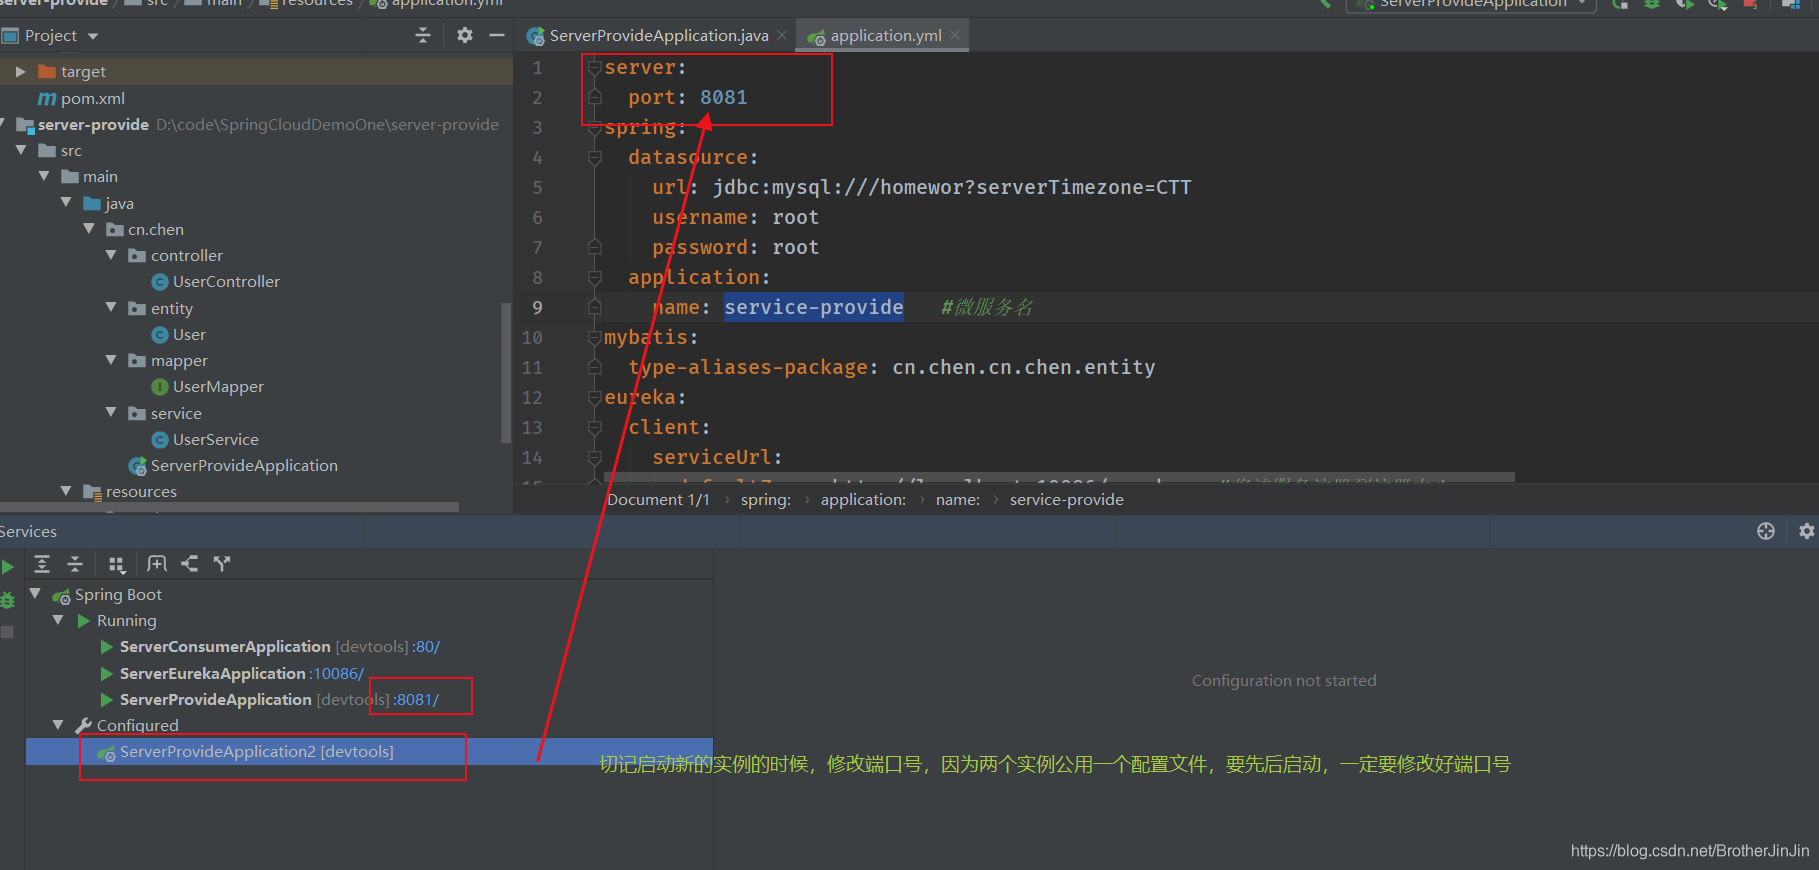
Task: Collapse the service package
Action: pos(111,413)
